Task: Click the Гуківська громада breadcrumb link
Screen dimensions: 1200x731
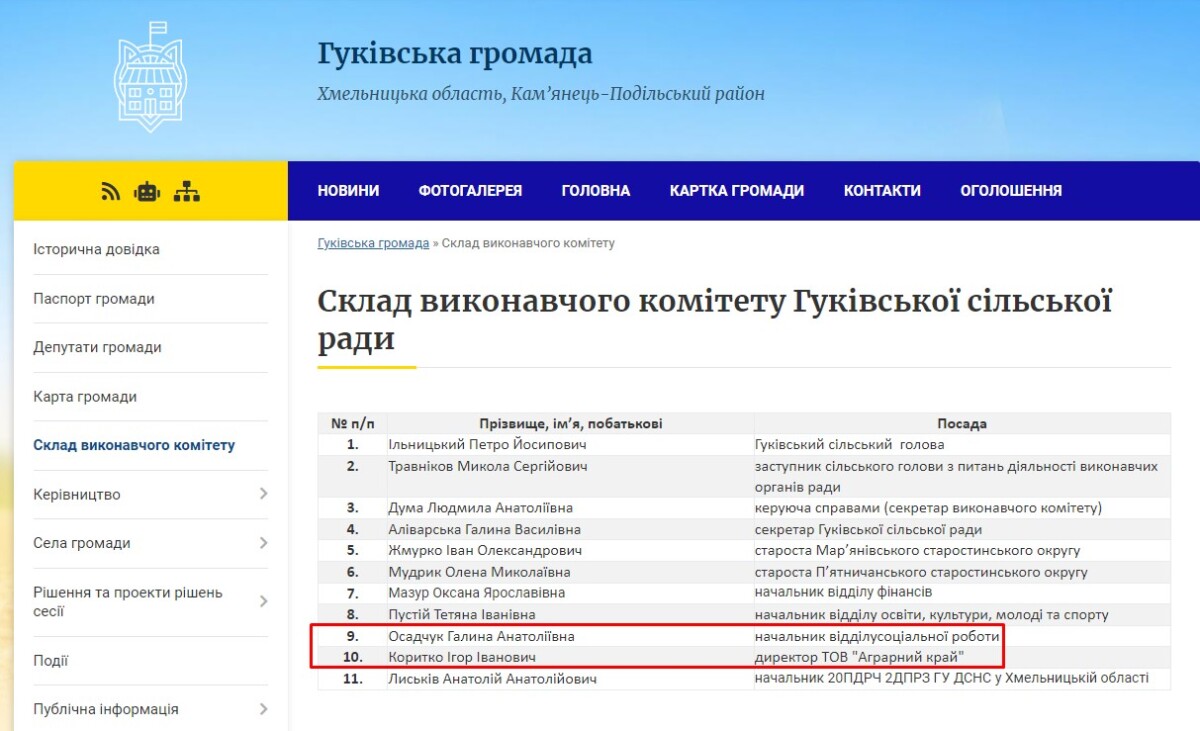Action: pos(372,243)
